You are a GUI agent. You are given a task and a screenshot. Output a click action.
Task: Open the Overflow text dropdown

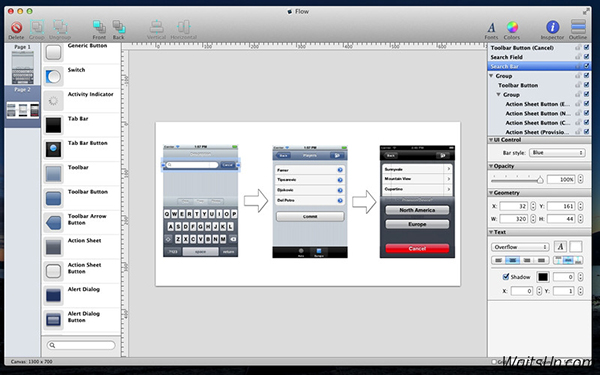520,247
